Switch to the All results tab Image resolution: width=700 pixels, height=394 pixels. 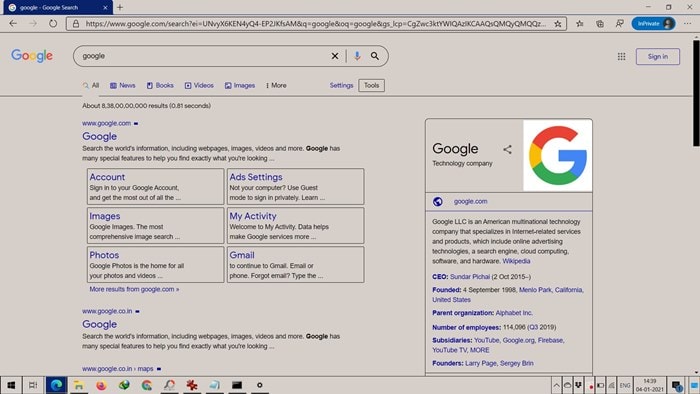click(x=91, y=85)
